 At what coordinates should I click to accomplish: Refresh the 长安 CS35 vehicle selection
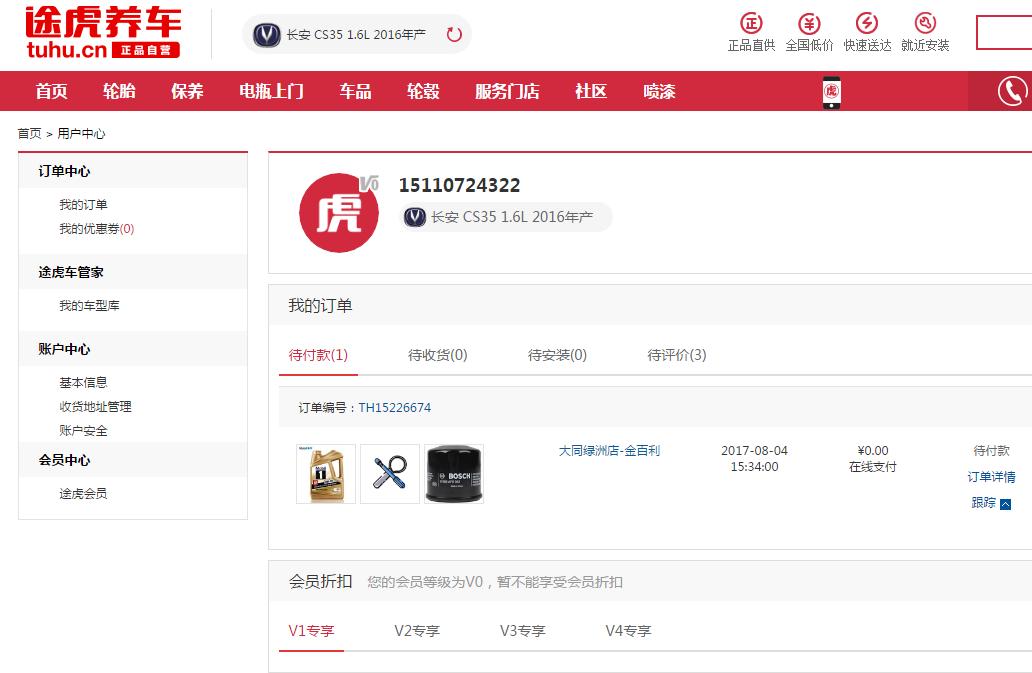[x=455, y=33]
